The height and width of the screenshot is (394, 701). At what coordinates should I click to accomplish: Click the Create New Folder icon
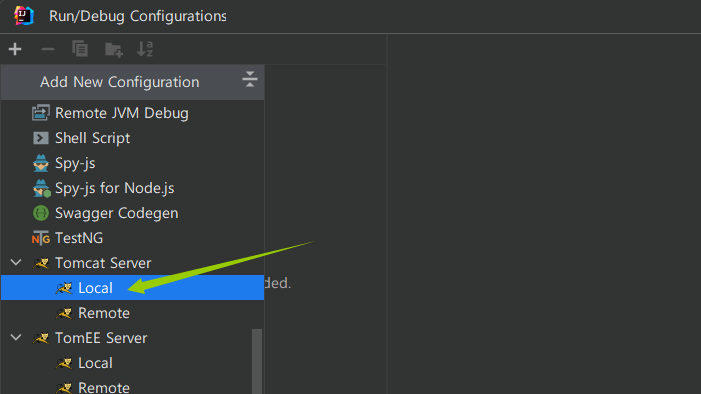(114, 49)
